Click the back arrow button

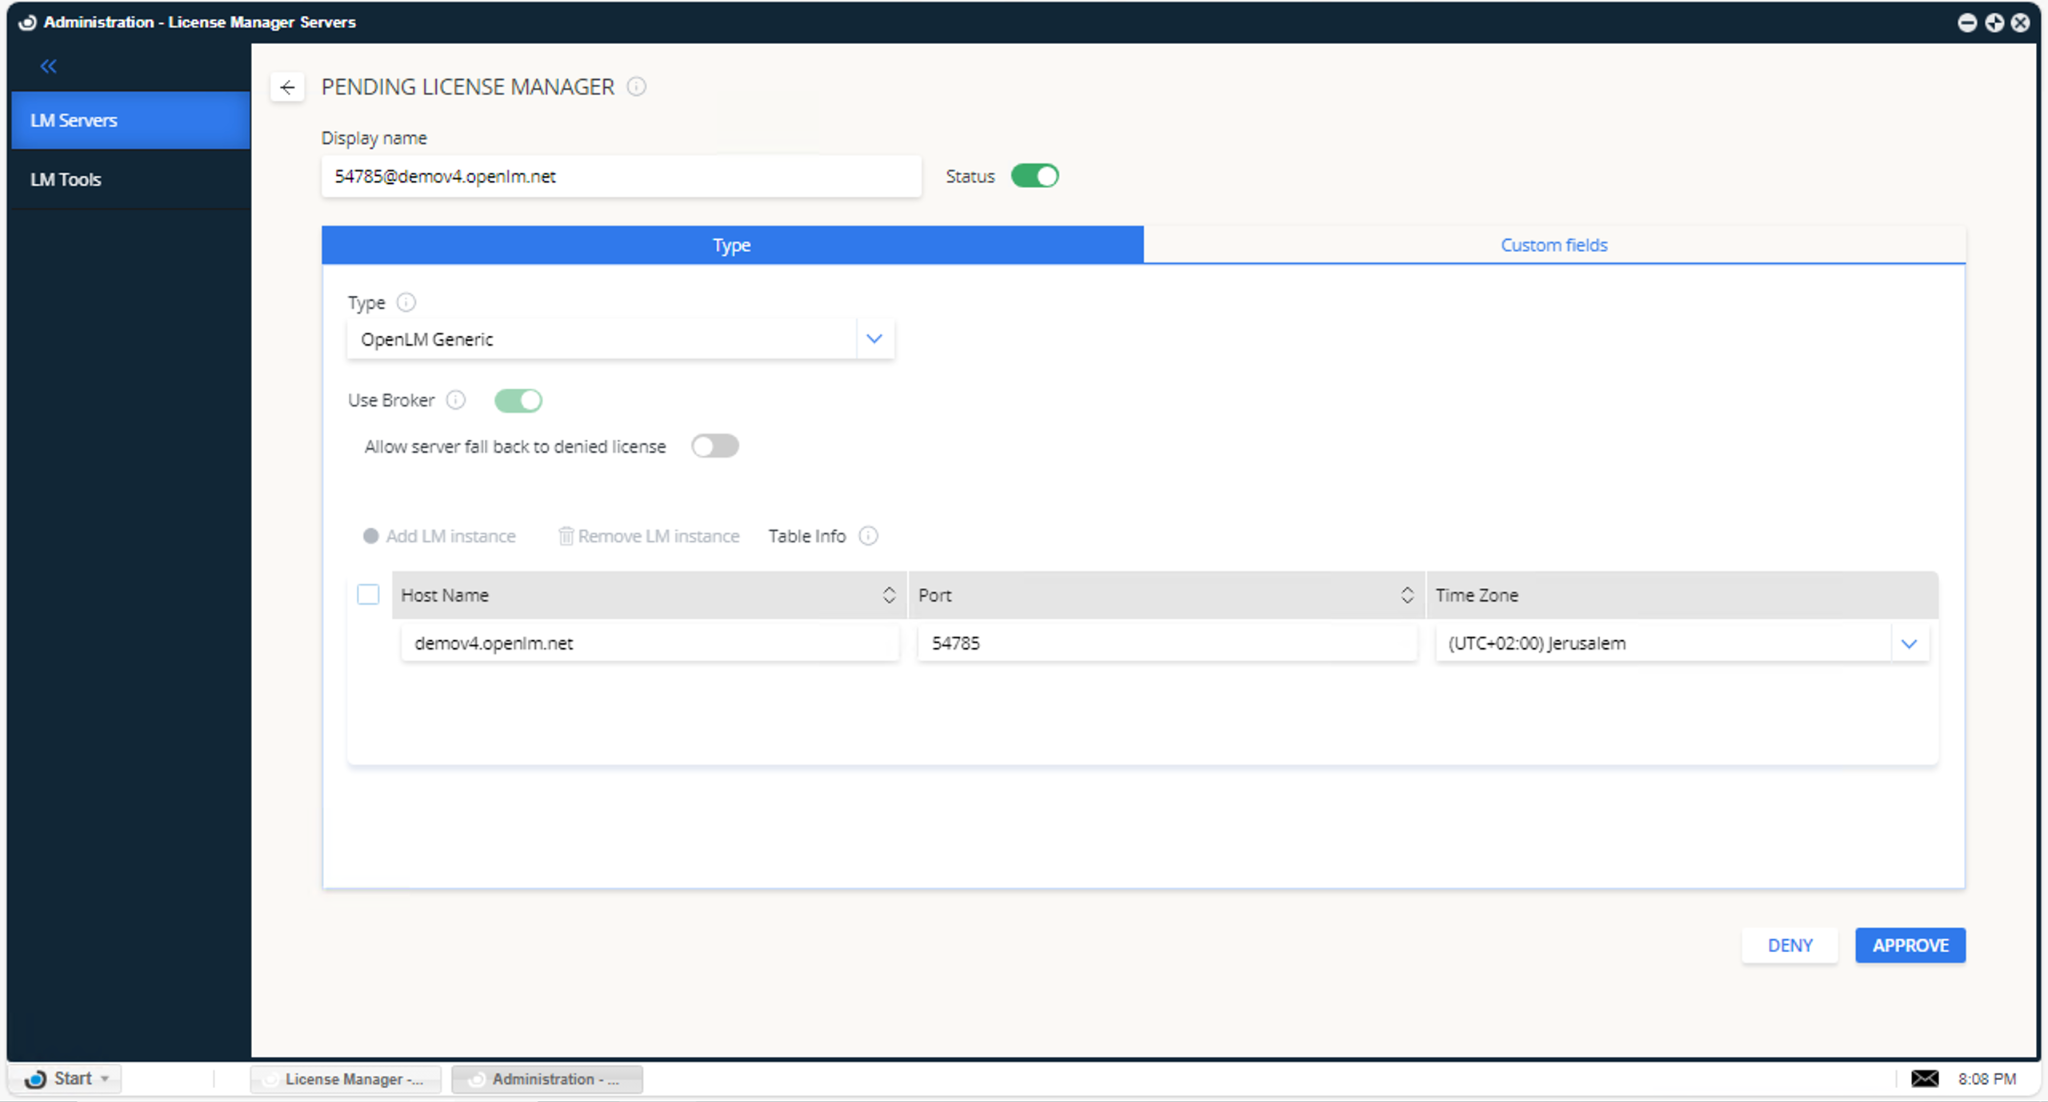pos(287,87)
